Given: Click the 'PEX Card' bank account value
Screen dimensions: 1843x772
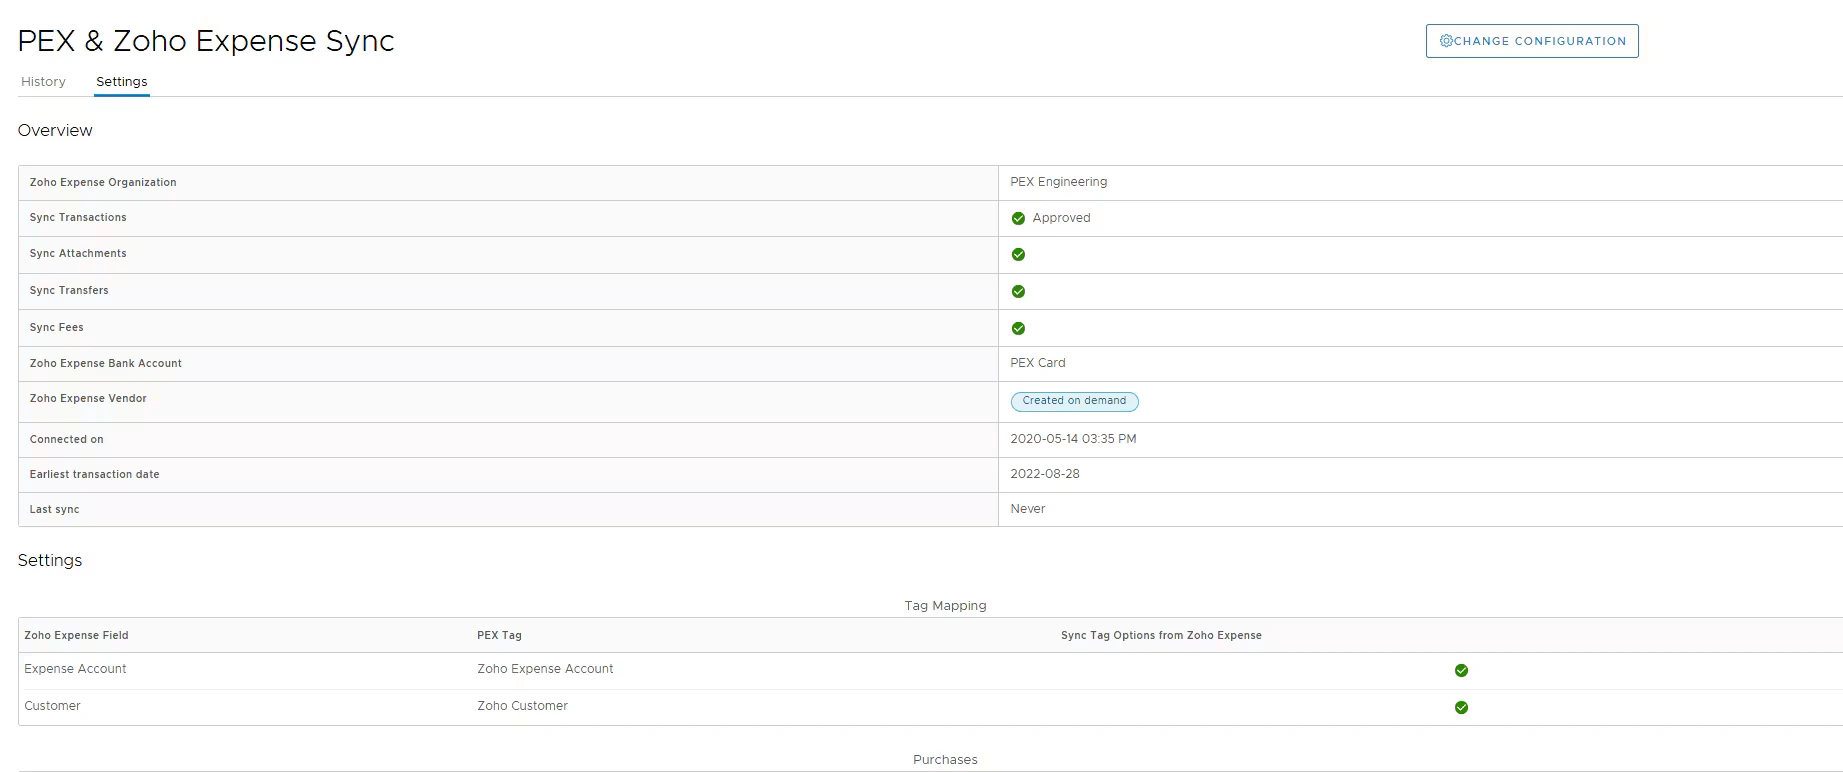Looking at the screenshot, I should pos(1037,363).
